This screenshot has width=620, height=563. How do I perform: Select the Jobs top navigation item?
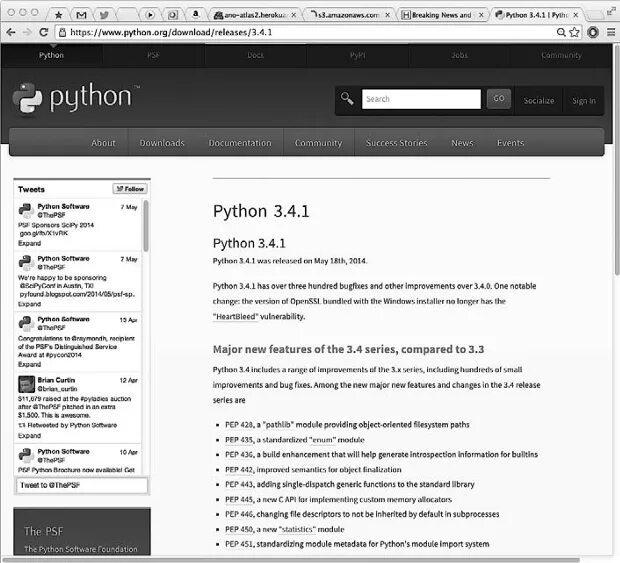[459, 55]
